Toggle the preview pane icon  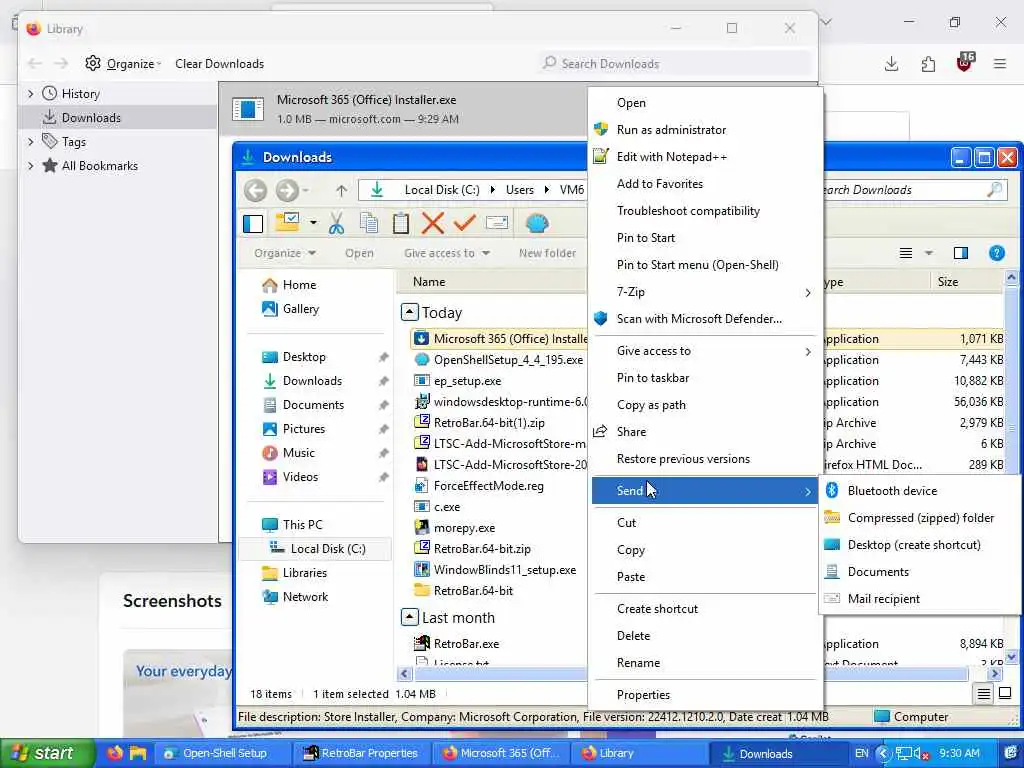pyautogui.click(x=961, y=253)
